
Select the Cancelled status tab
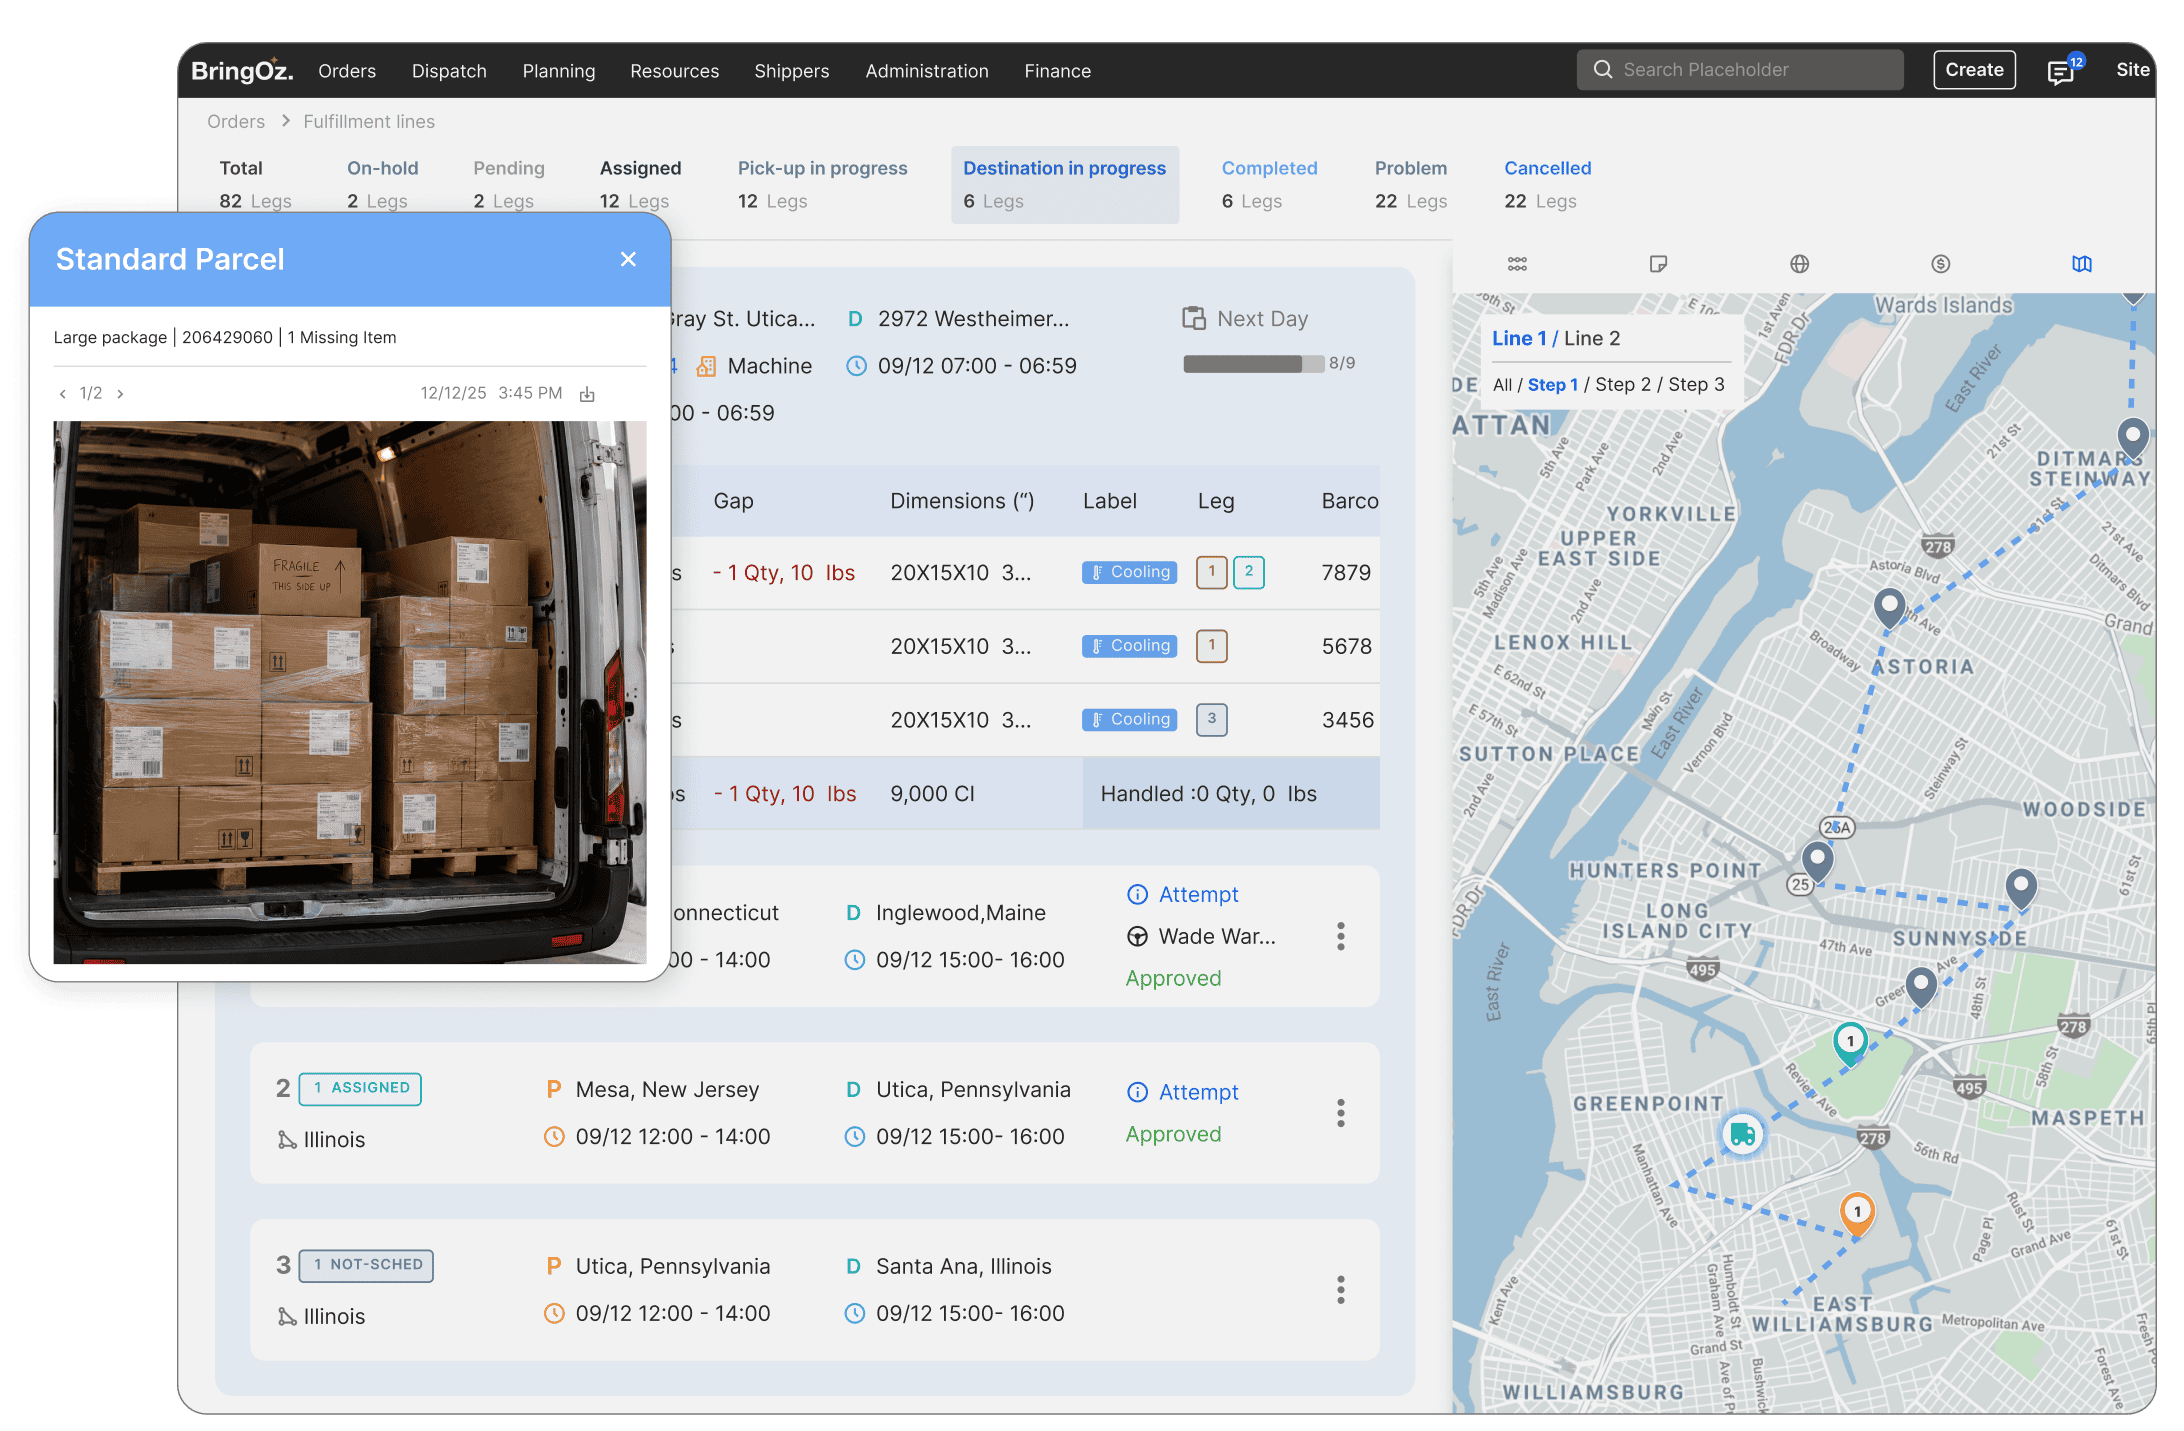(1547, 185)
